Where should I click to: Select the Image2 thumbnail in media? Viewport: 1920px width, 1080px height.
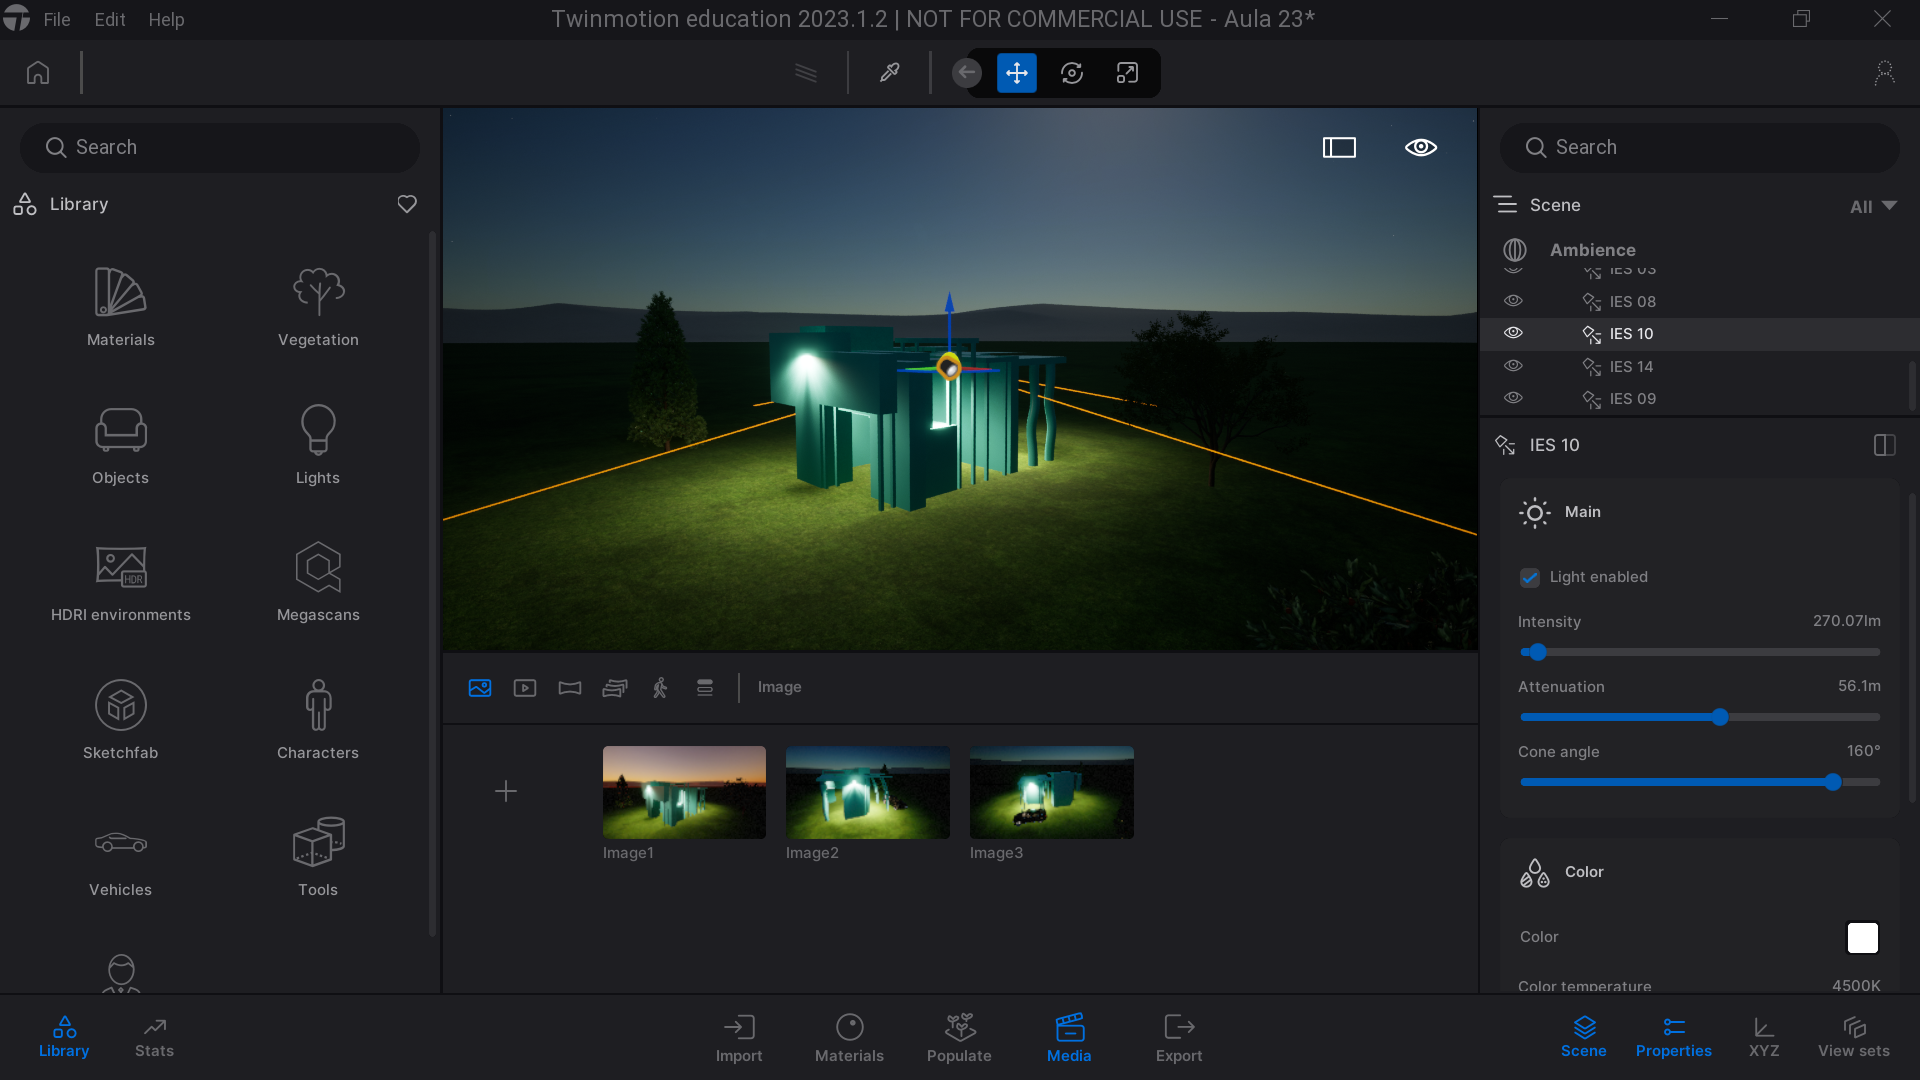tap(866, 791)
